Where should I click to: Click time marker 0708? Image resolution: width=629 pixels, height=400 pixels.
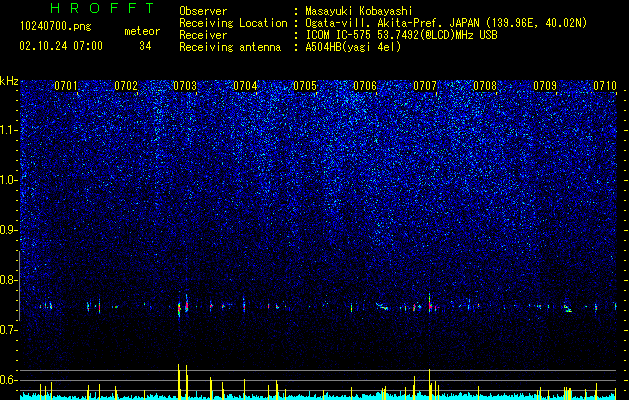(x=485, y=86)
